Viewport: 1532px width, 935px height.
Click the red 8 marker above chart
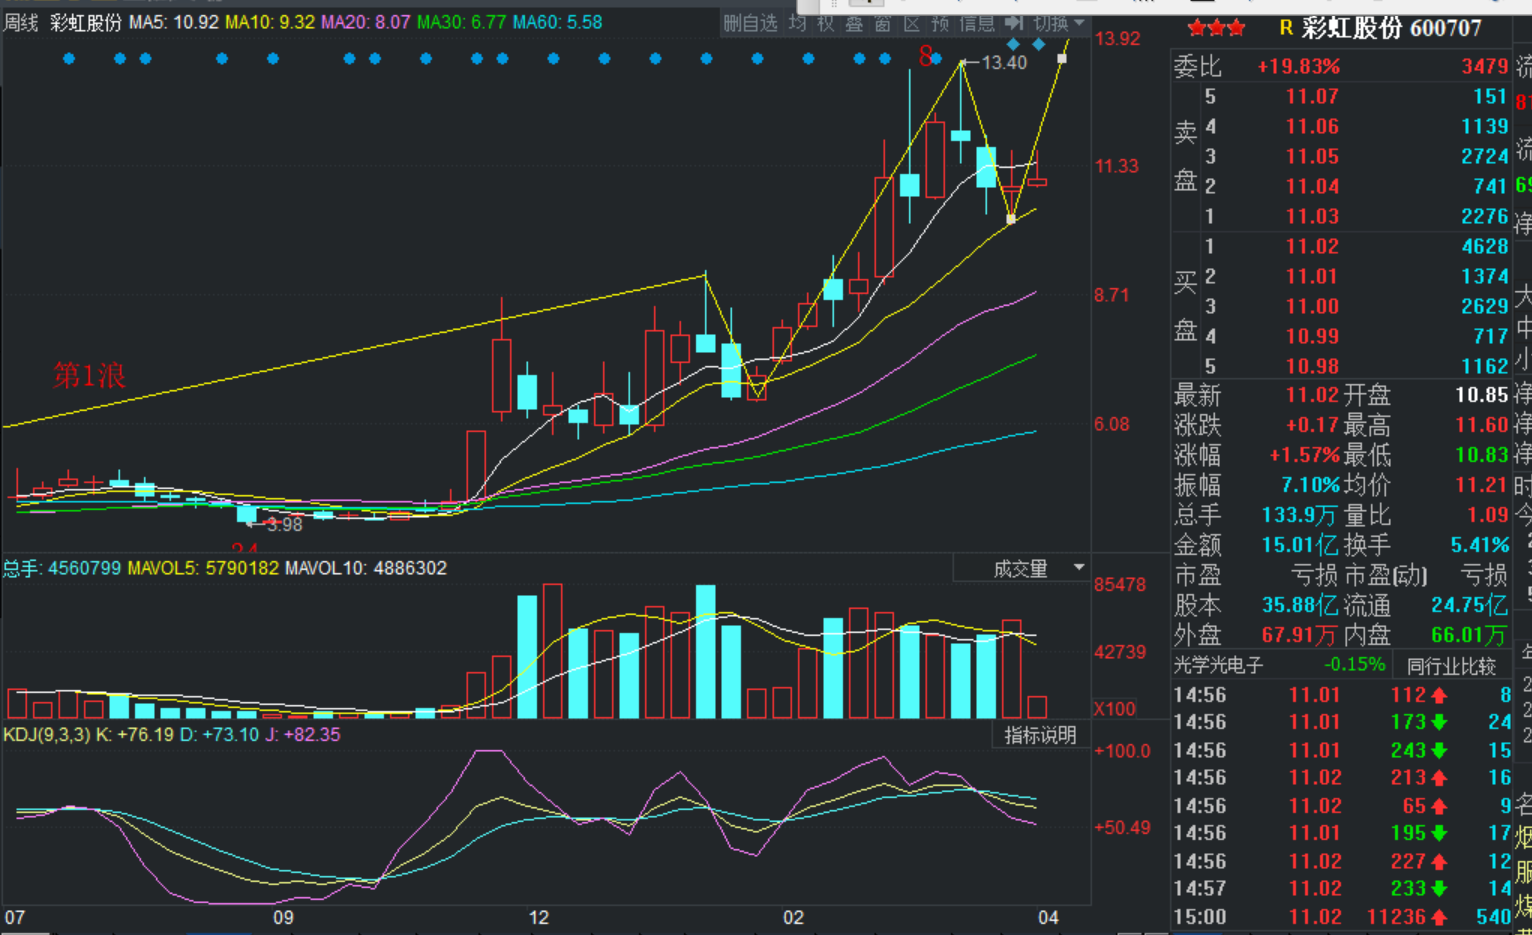point(926,57)
